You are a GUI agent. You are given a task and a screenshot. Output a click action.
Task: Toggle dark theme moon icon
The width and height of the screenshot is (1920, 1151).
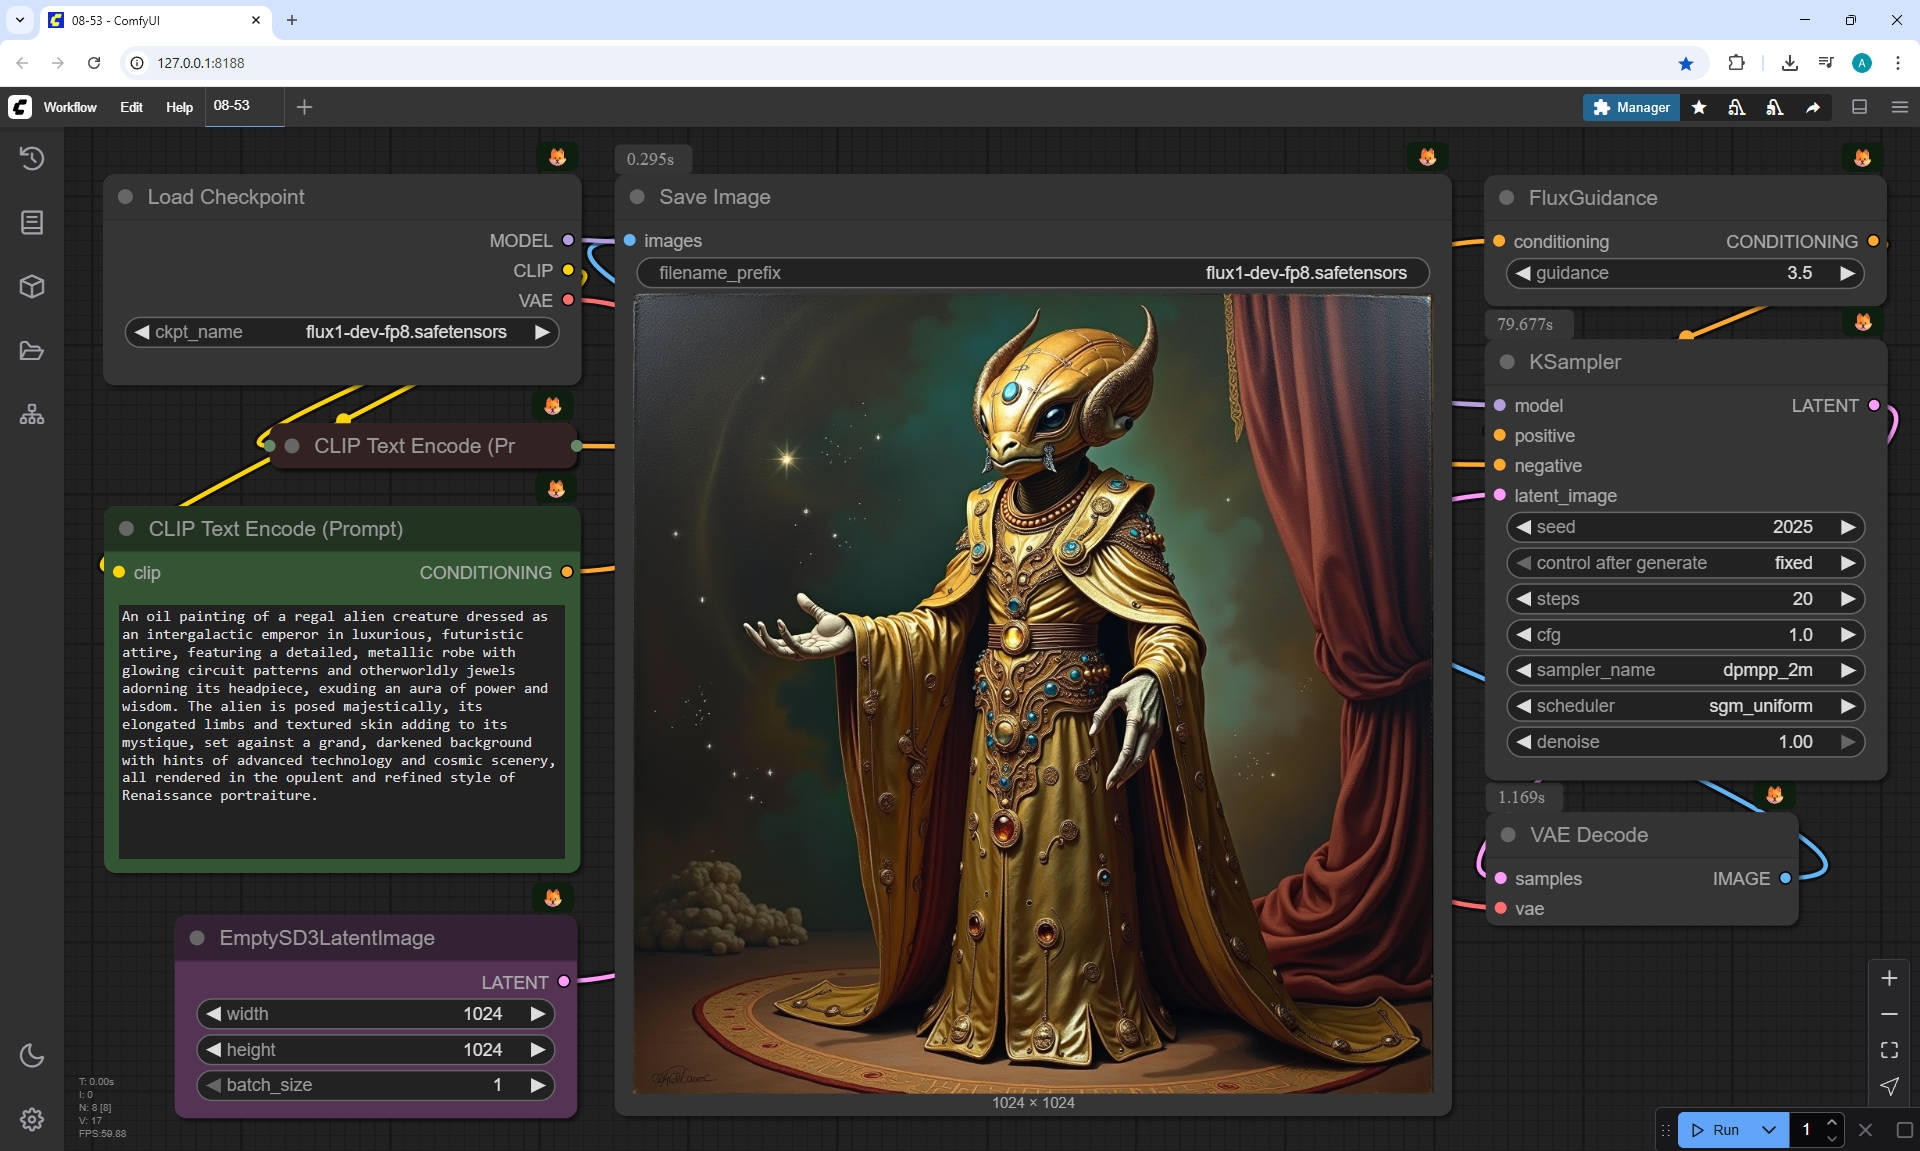(32, 1055)
